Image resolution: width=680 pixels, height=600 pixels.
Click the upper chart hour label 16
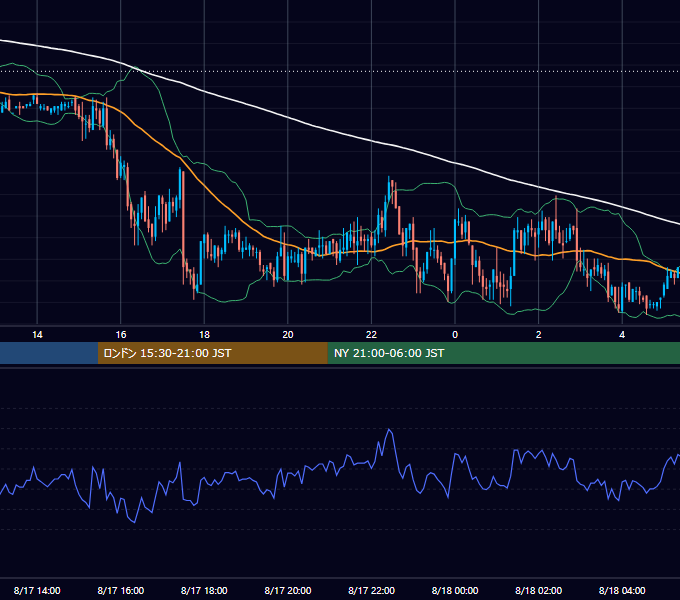(x=121, y=335)
